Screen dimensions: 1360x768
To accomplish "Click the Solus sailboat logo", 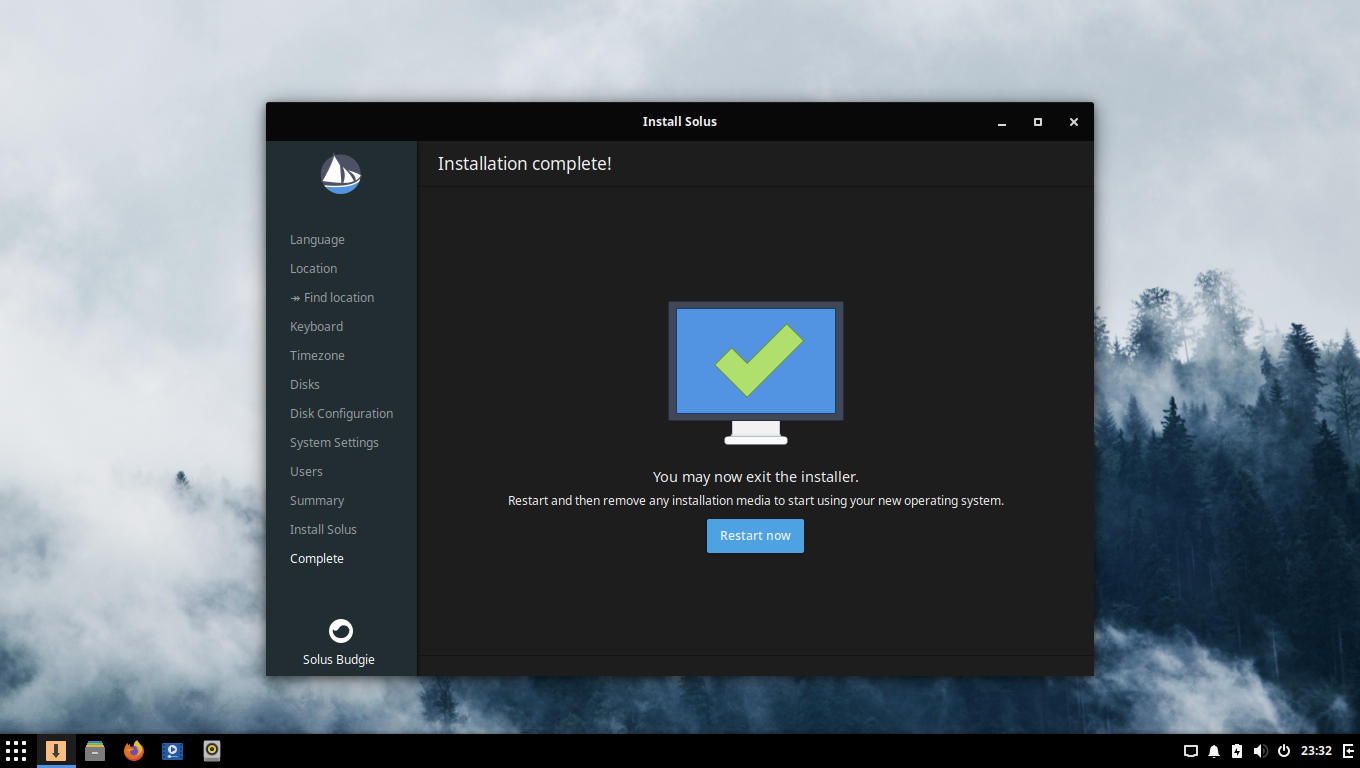I will (x=341, y=174).
